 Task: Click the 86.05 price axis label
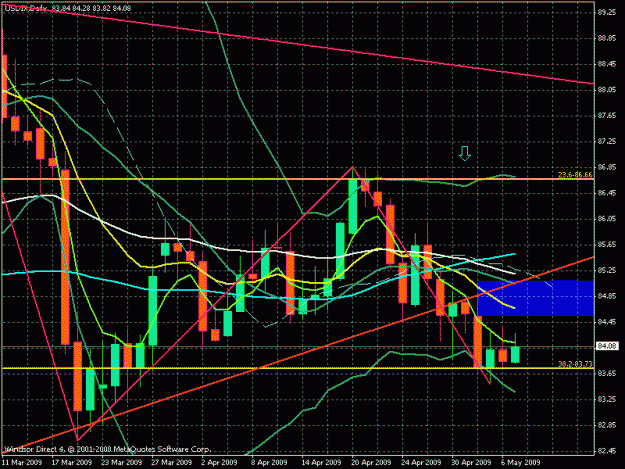pos(607,219)
